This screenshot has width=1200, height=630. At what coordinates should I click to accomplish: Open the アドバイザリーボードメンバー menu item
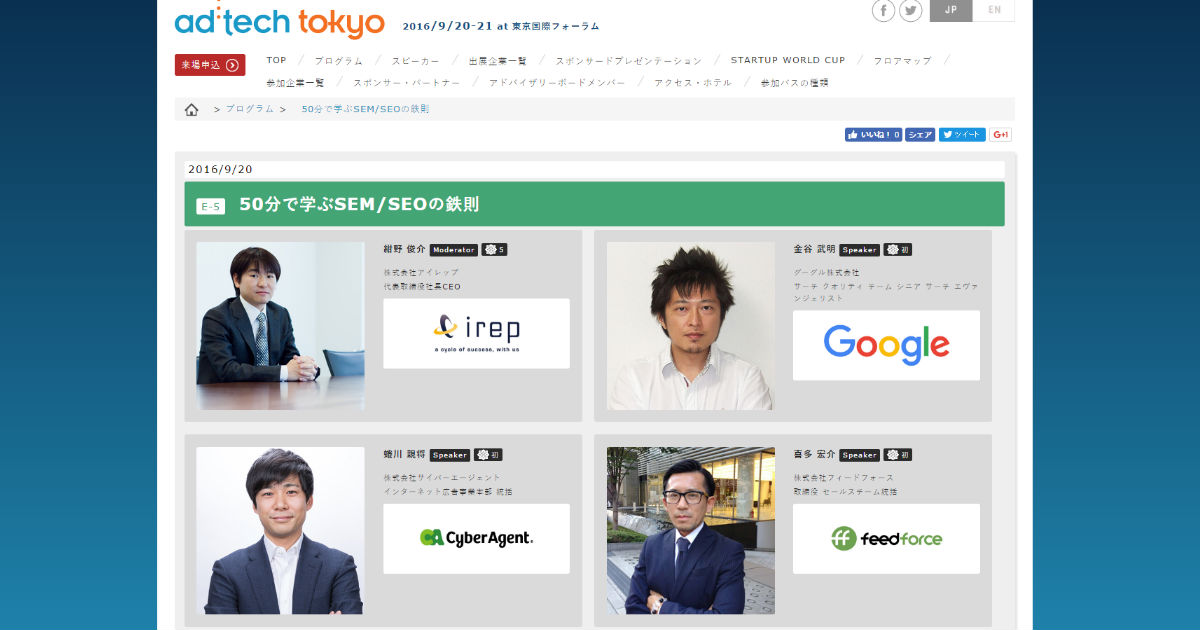pos(557,83)
